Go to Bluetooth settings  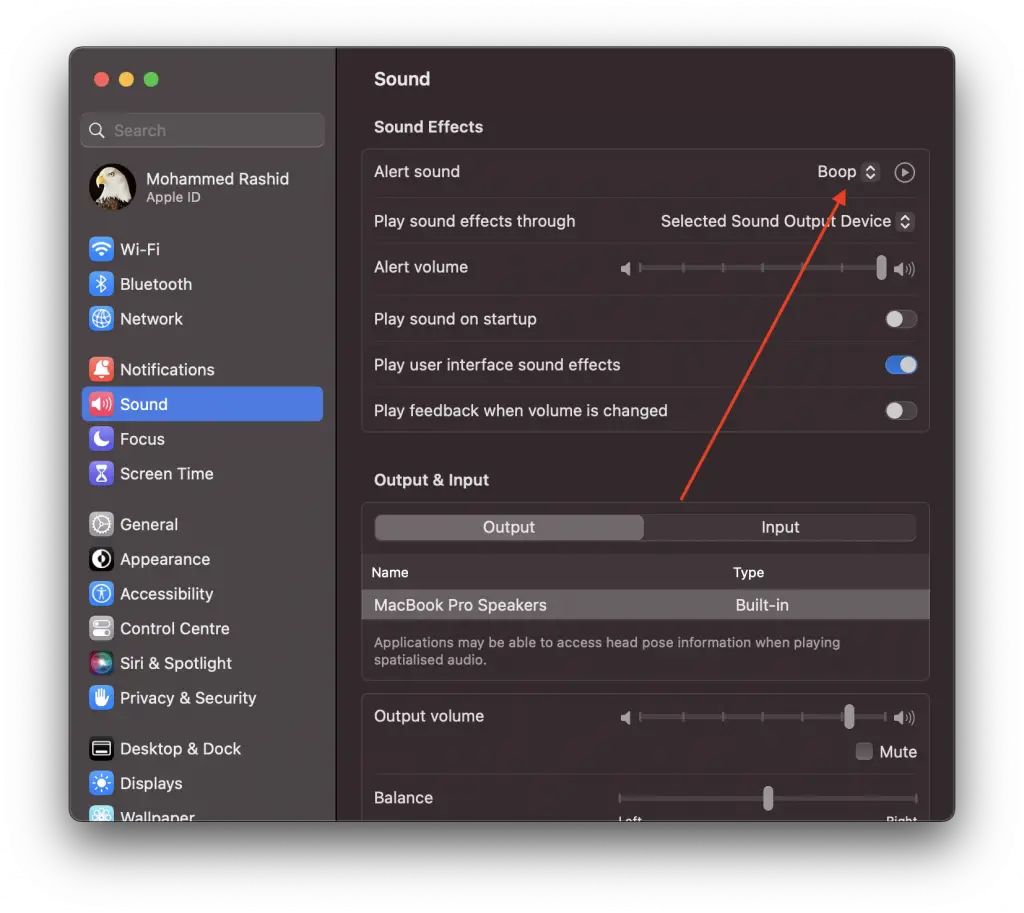point(202,284)
